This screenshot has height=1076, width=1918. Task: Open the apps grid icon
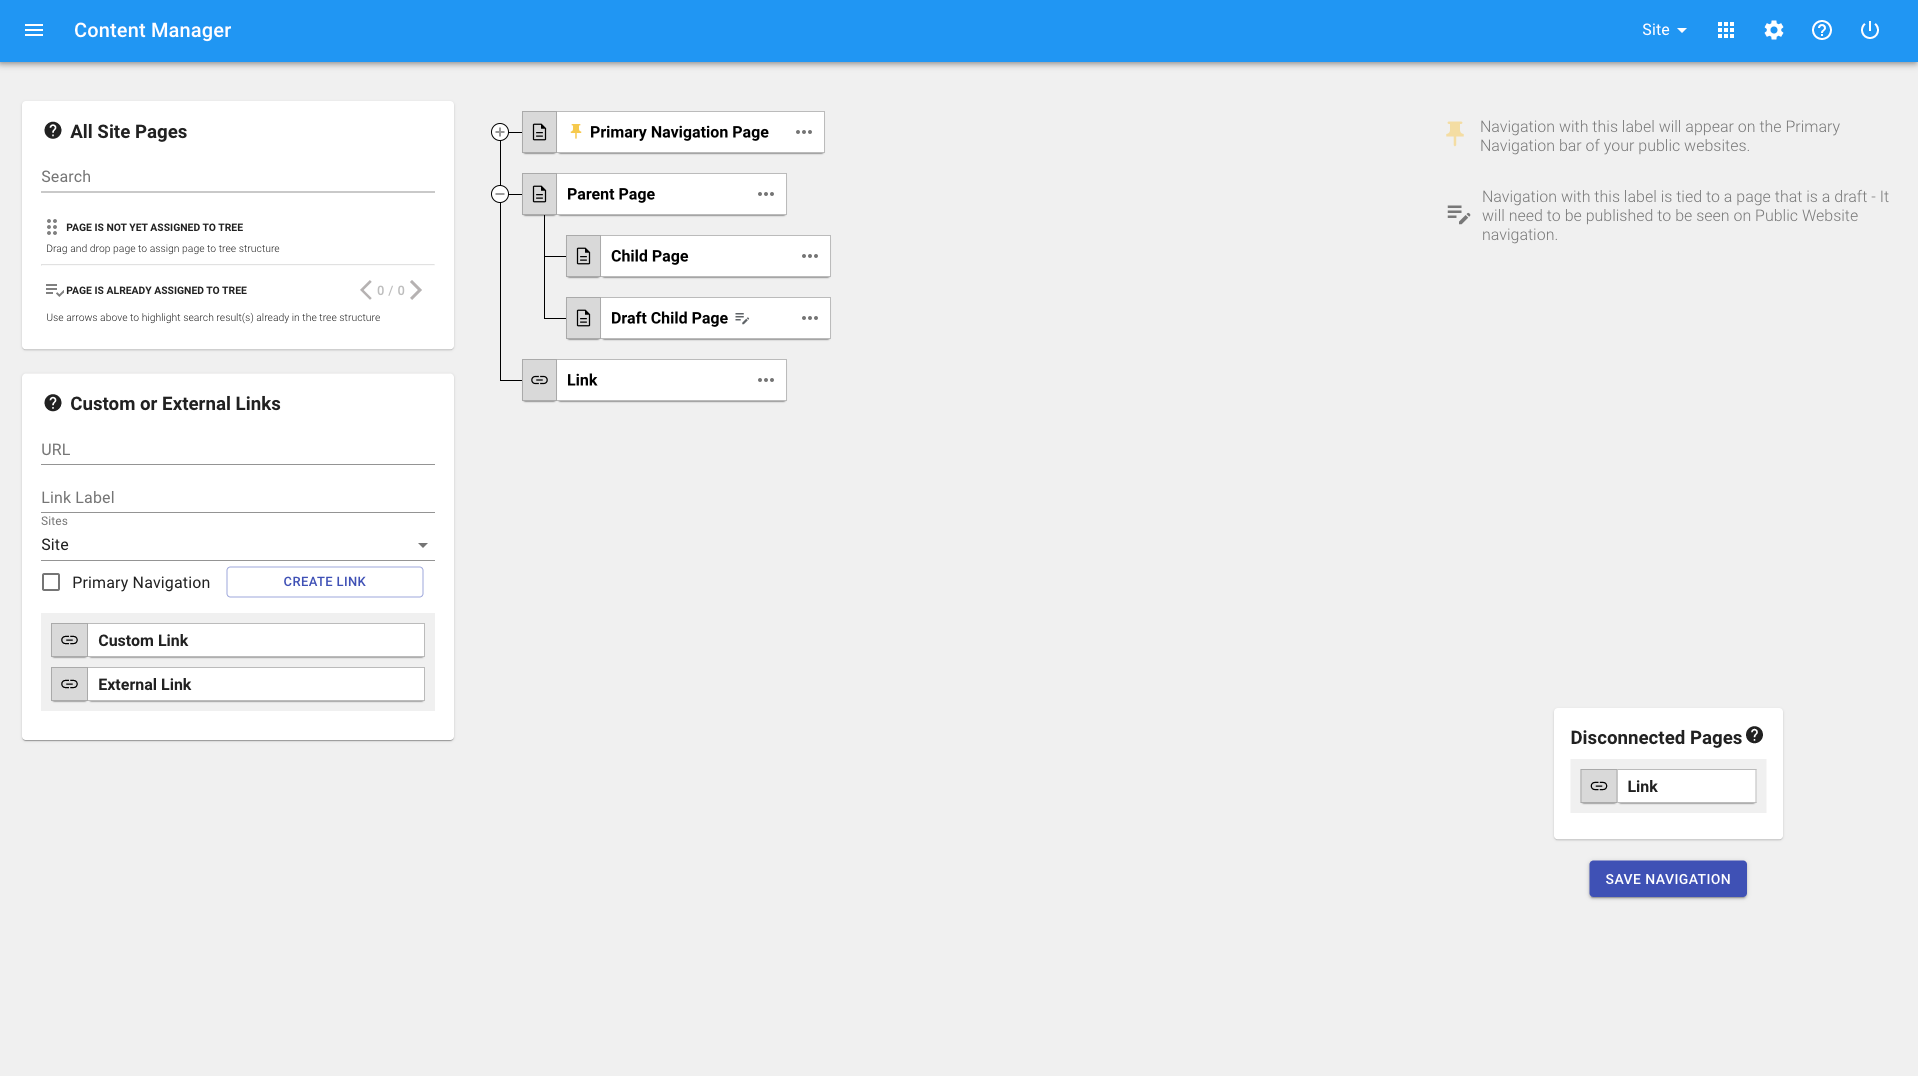tap(1726, 30)
